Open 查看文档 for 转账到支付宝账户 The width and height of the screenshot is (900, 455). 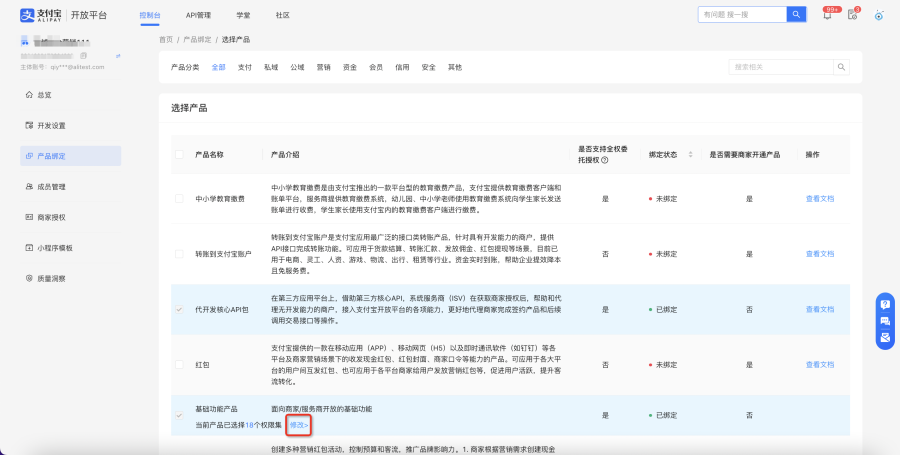pos(820,254)
